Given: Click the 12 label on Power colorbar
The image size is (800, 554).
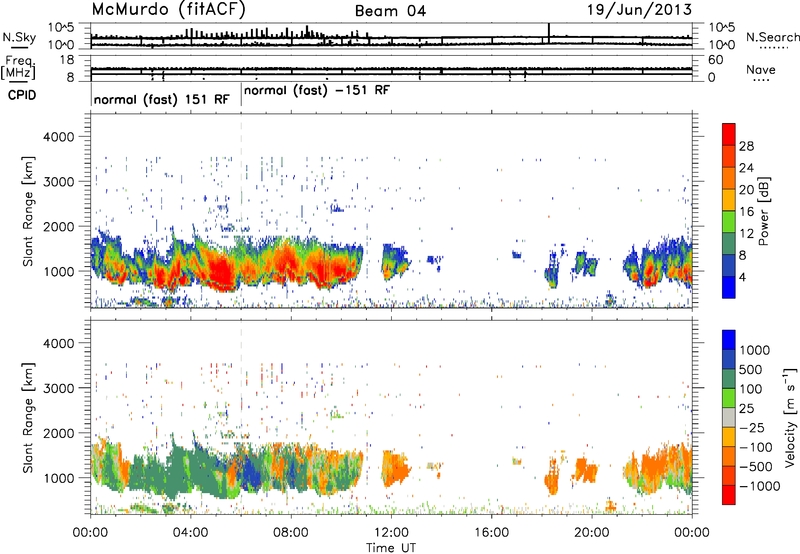Looking at the screenshot, I should [x=746, y=234].
